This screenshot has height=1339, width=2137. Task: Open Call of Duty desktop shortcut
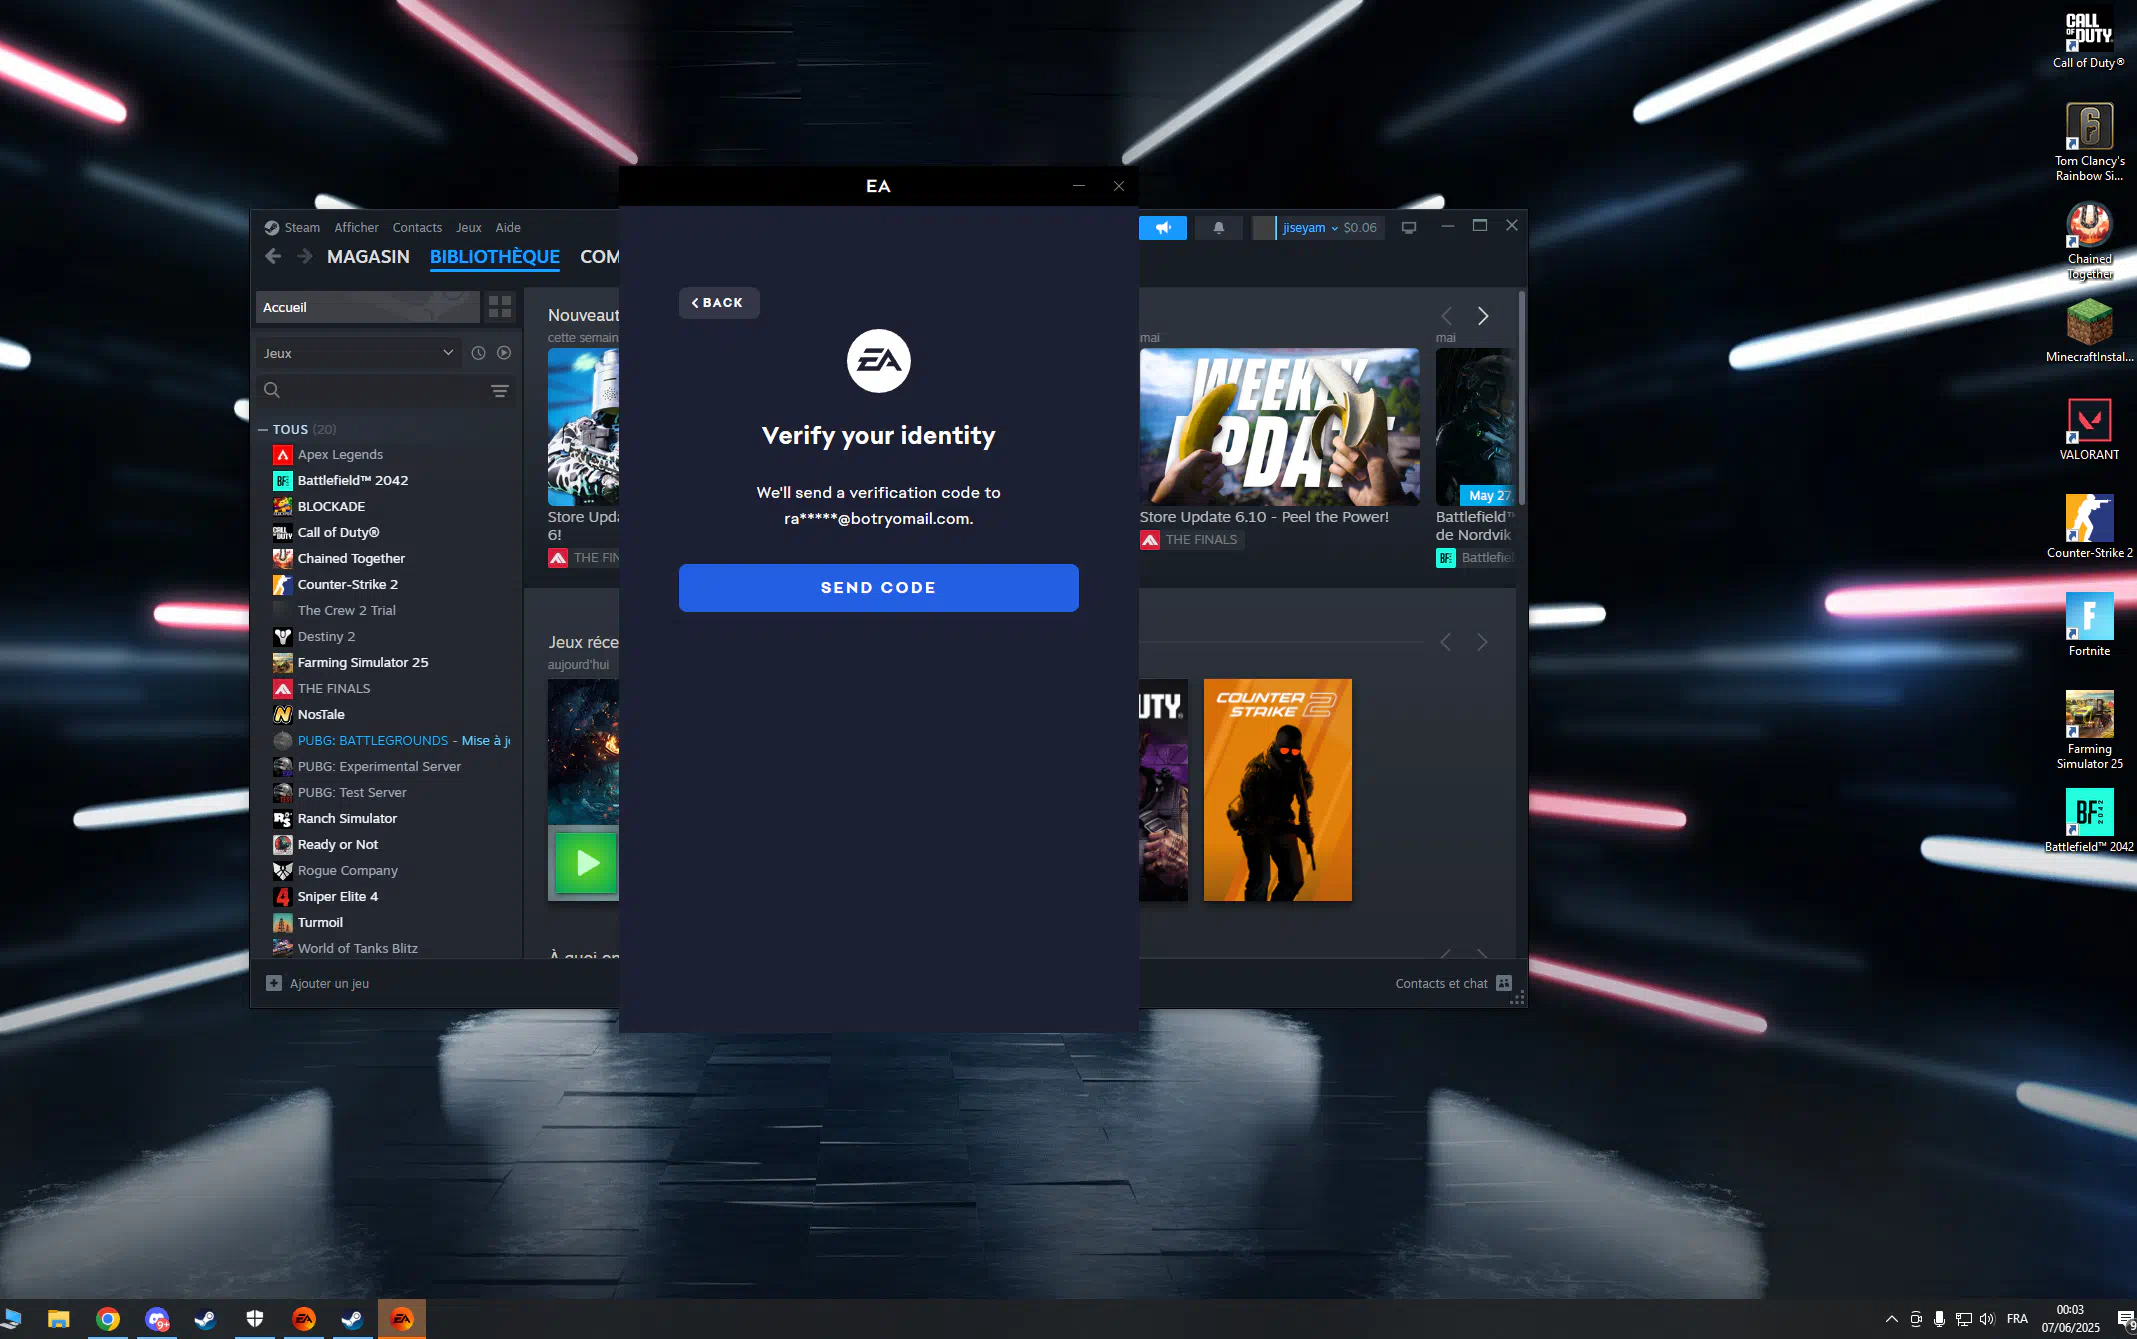2089,38
